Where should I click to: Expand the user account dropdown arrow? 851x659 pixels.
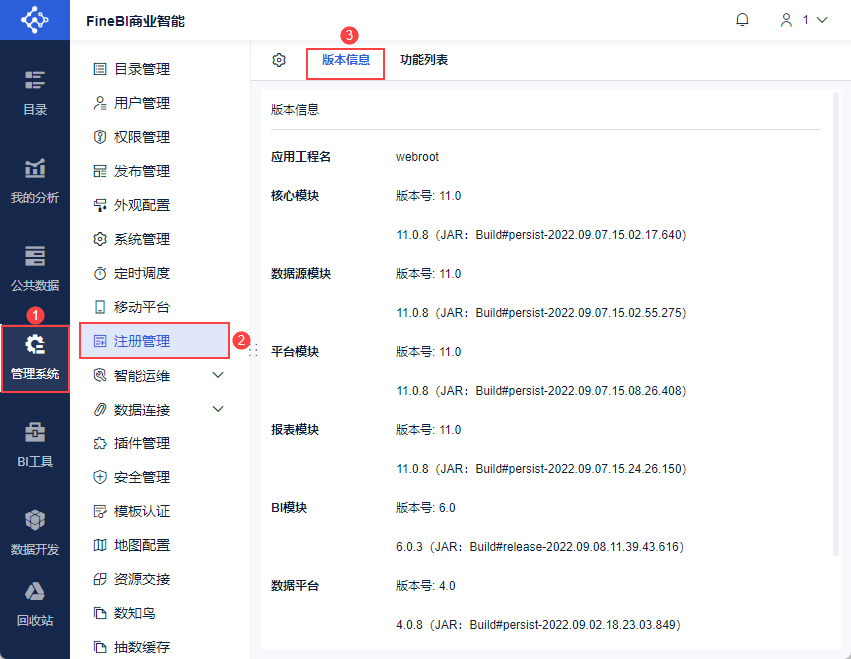coord(822,20)
